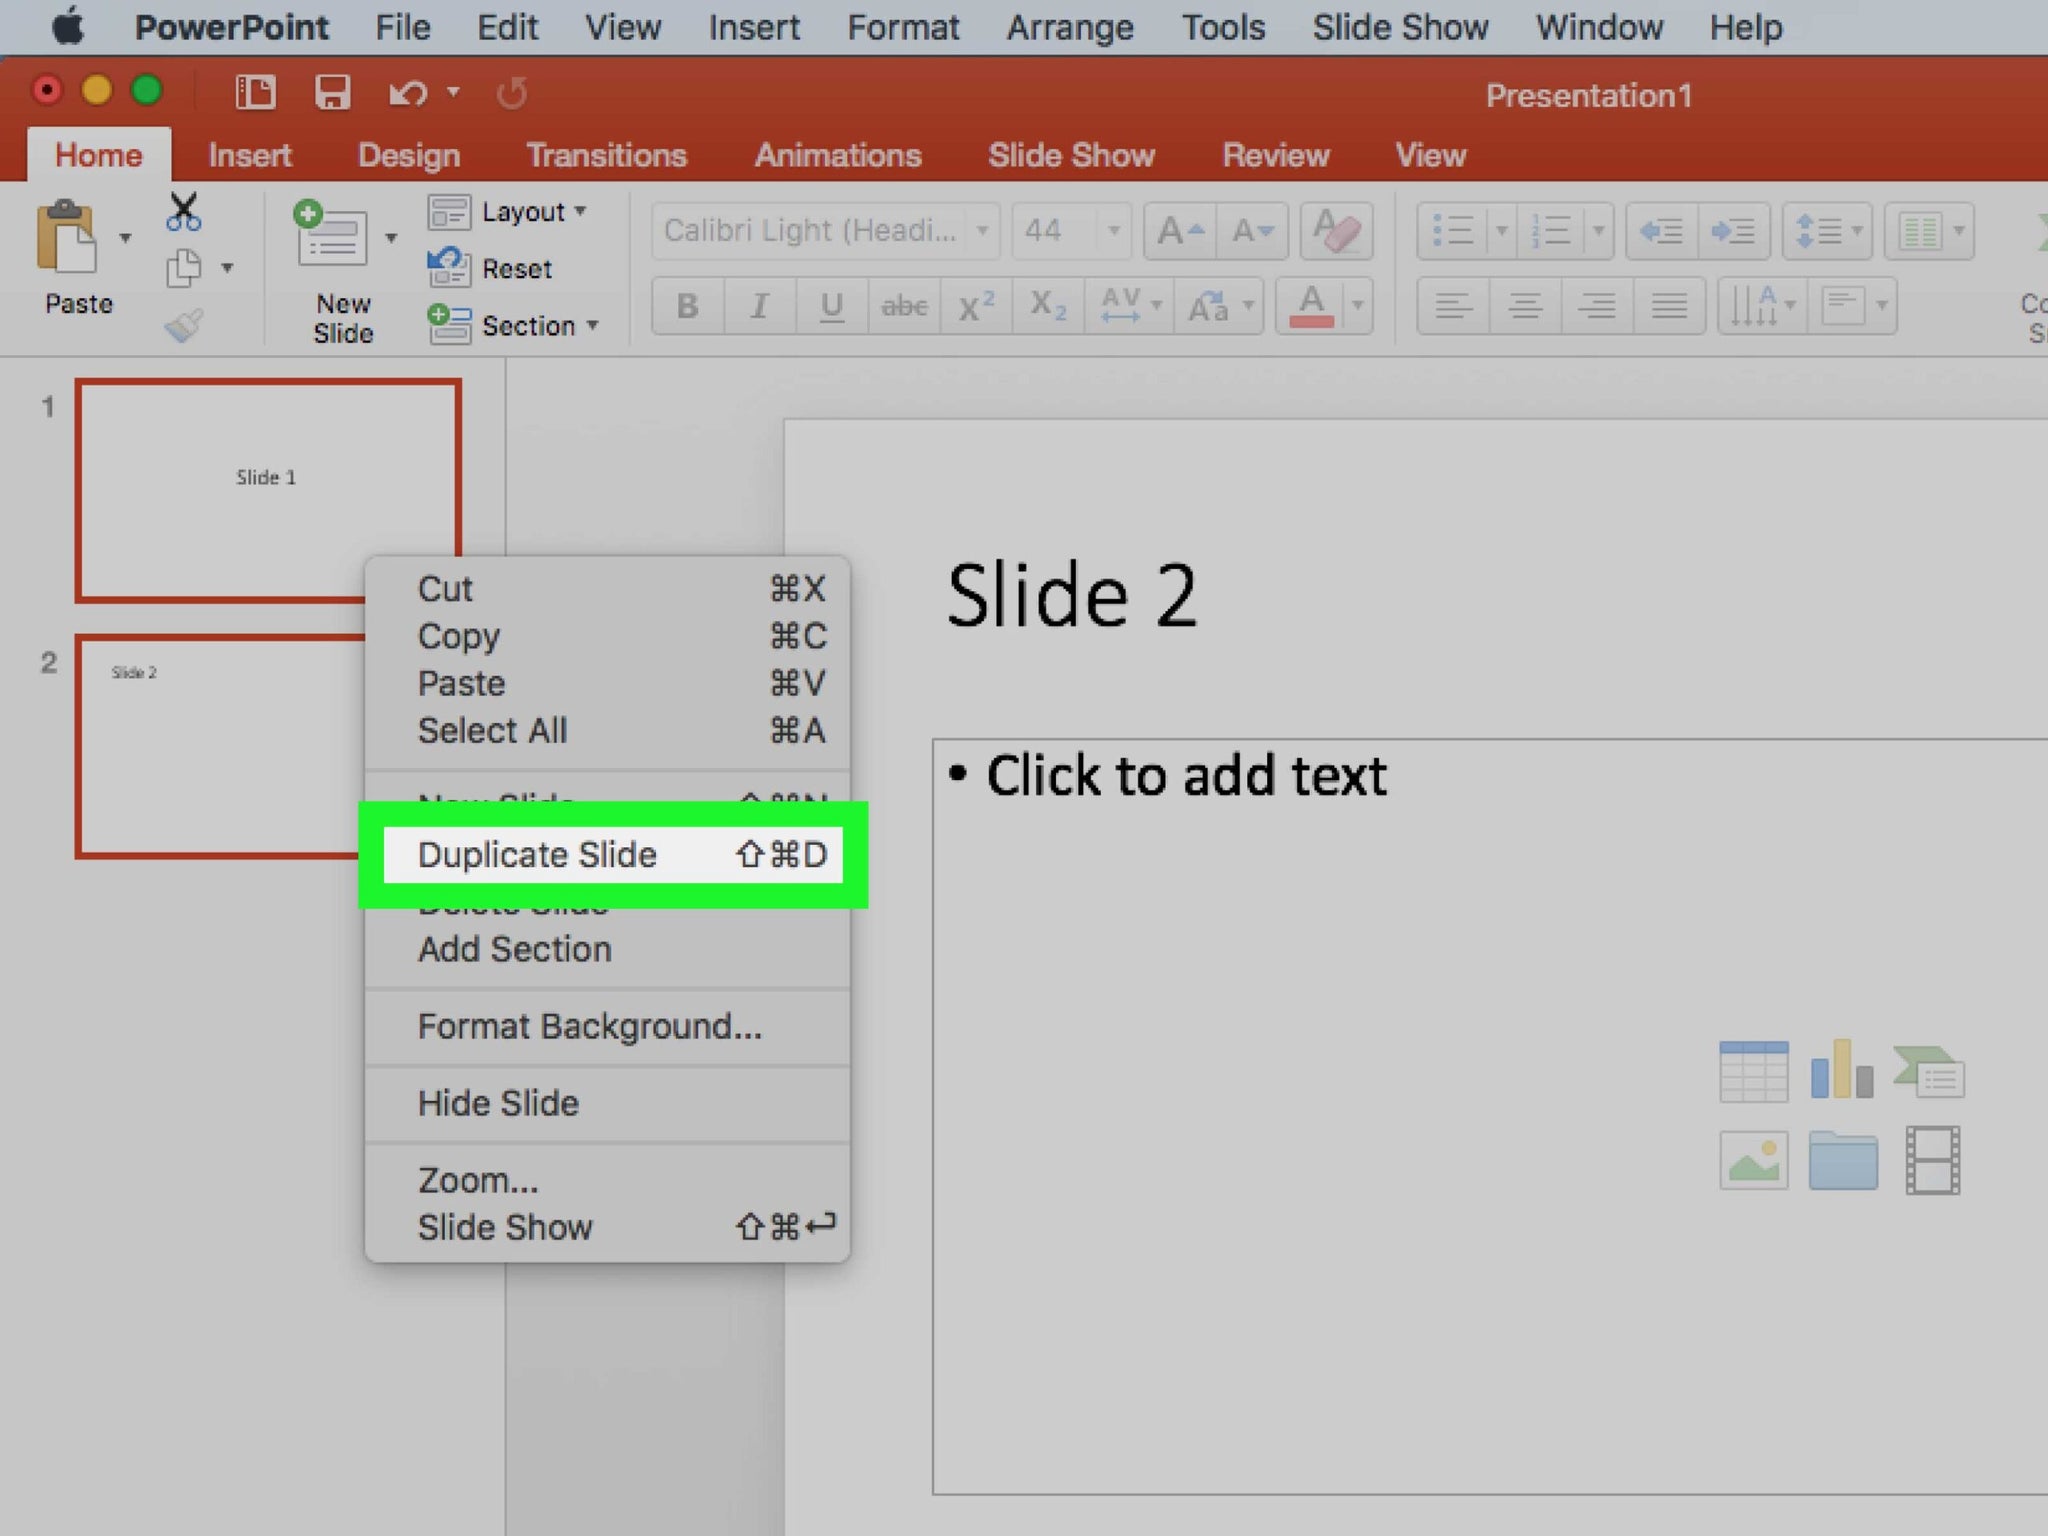Select Format Background in the context menu
Image resolution: width=2048 pixels, height=1536 pixels.
click(589, 1026)
